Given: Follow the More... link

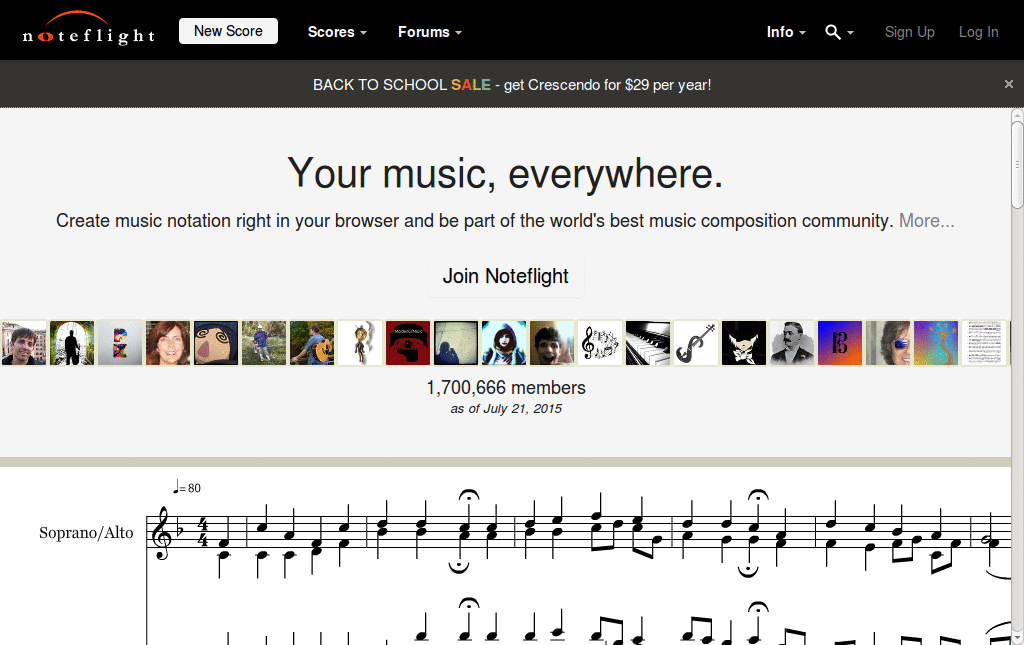Looking at the screenshot, I should click(926, 221).
